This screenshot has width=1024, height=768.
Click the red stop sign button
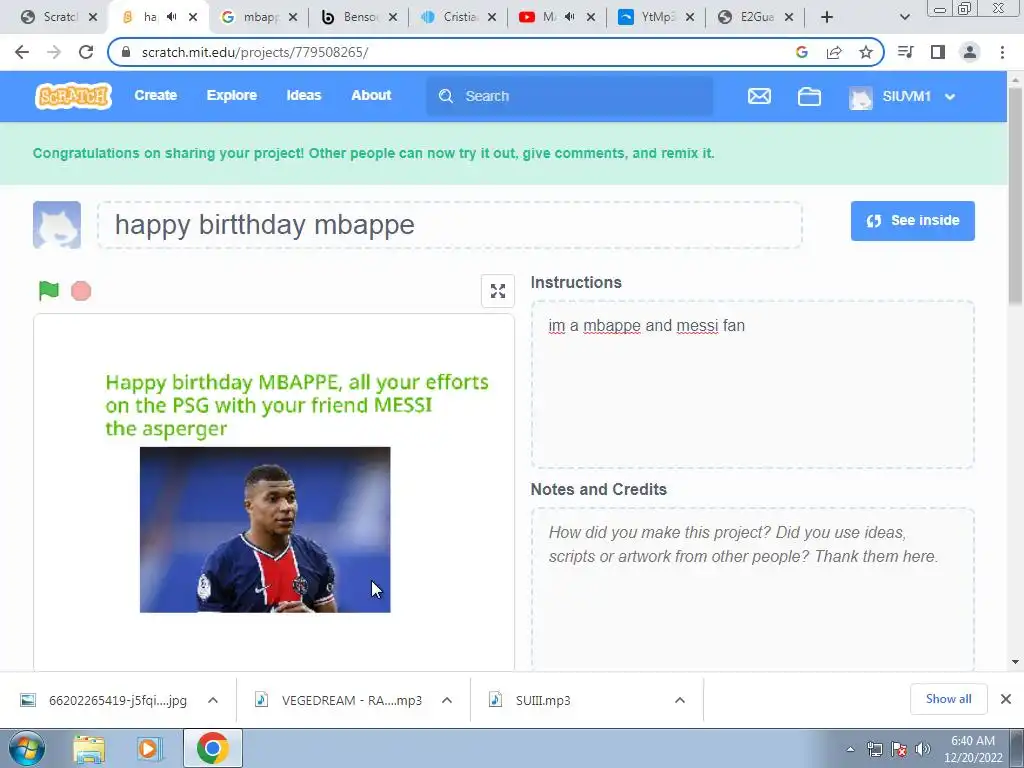(81, 291)
